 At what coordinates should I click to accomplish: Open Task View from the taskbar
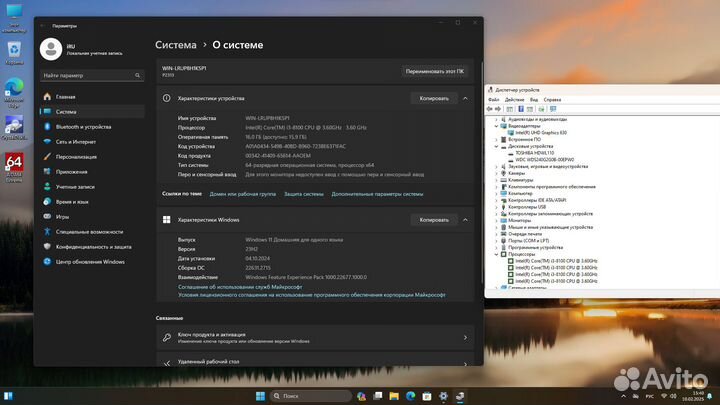pyautogui.click(x=377, y=396)
